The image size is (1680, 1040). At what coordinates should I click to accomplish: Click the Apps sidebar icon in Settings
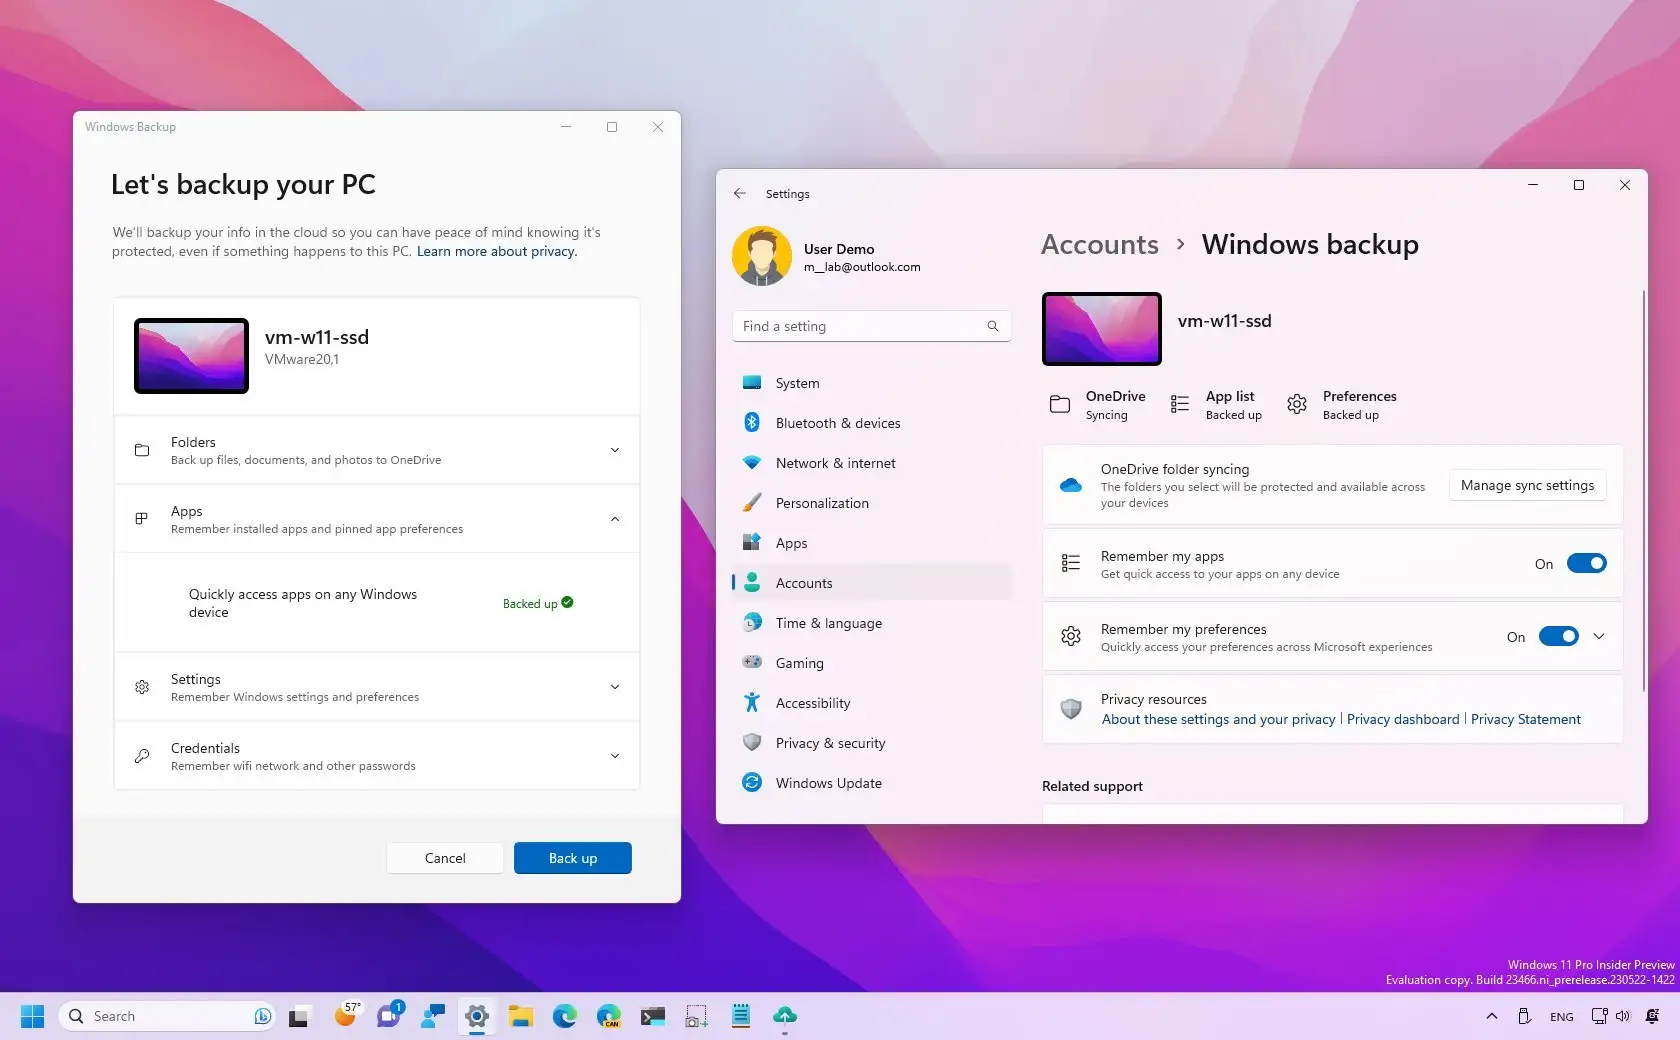[x=752, y=543]
